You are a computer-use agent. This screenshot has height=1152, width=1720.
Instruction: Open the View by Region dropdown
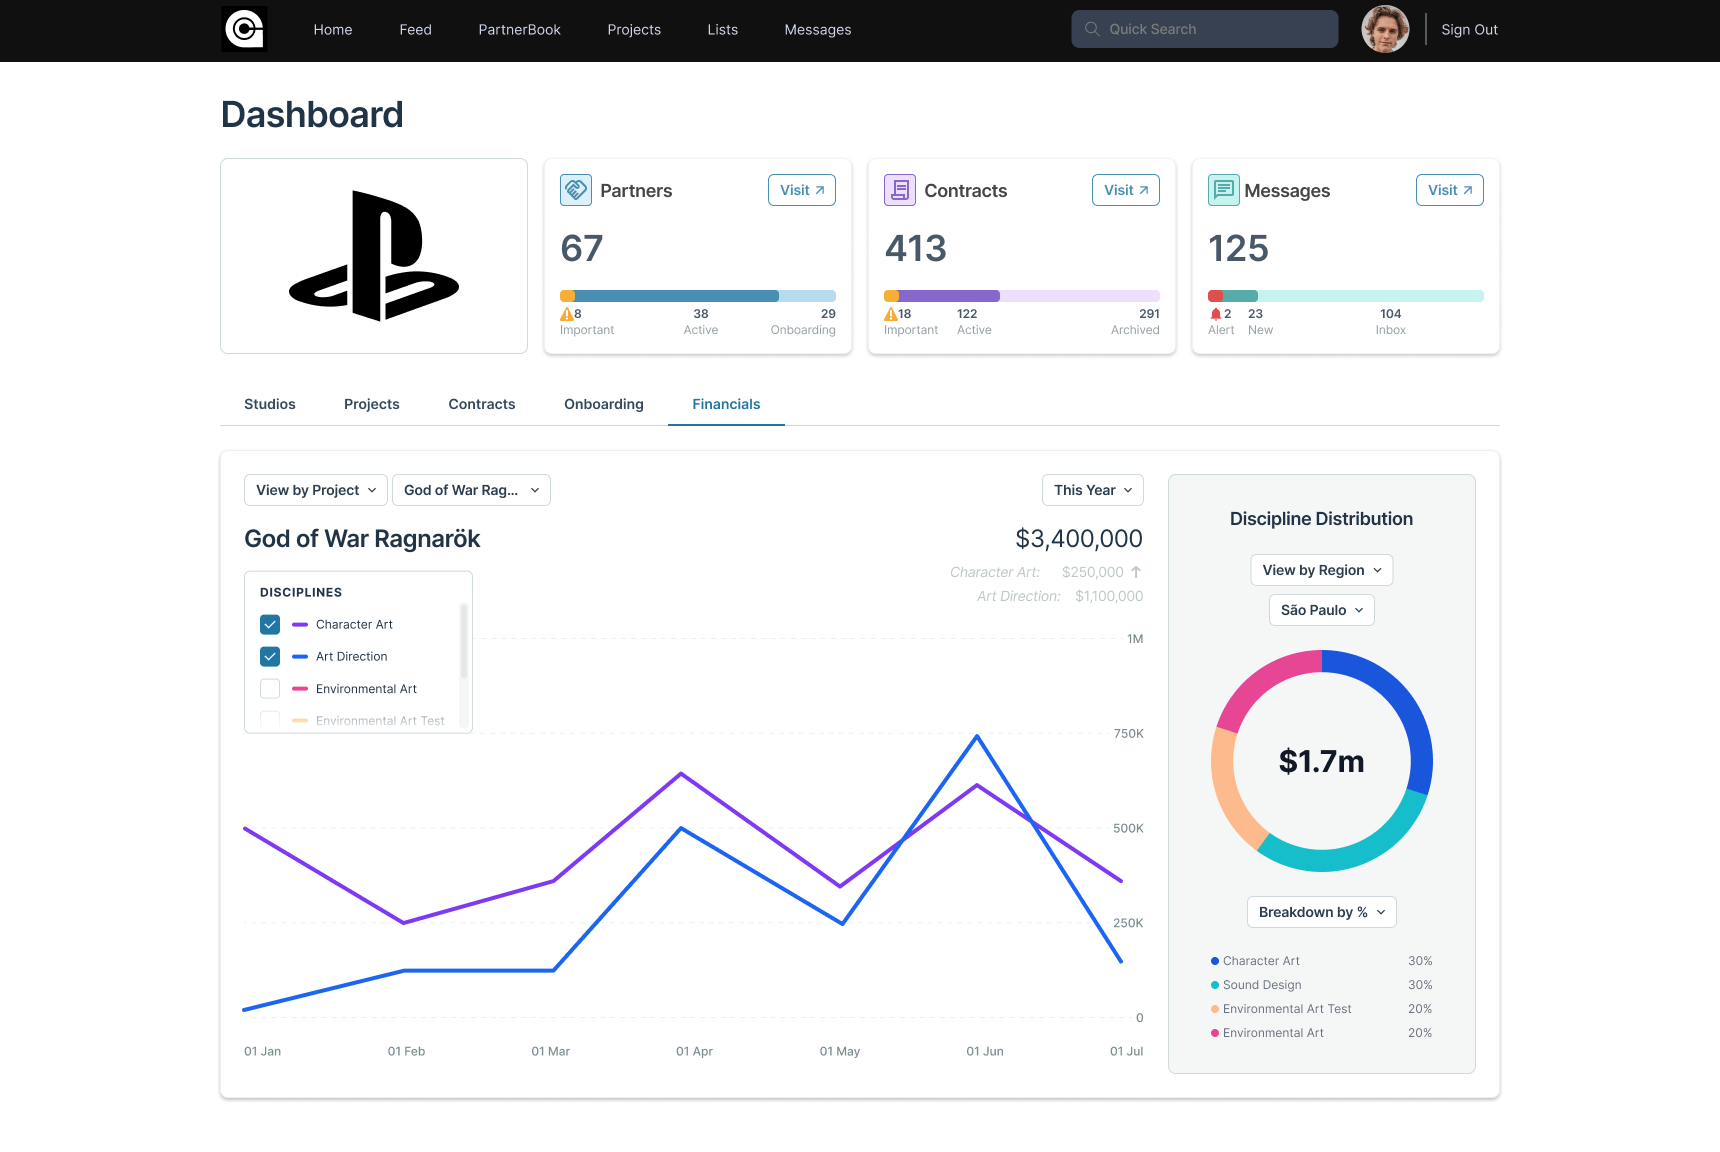(x=1321, y=570)
